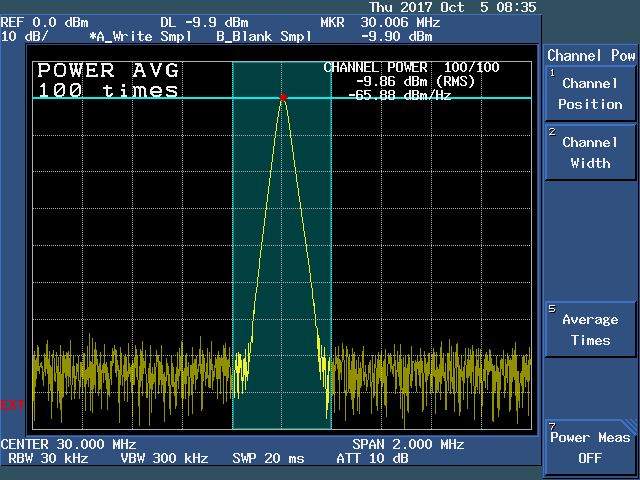Select the 10 dB/ scale label
Screen dimensions: 640x480
[x=24, y=36]
